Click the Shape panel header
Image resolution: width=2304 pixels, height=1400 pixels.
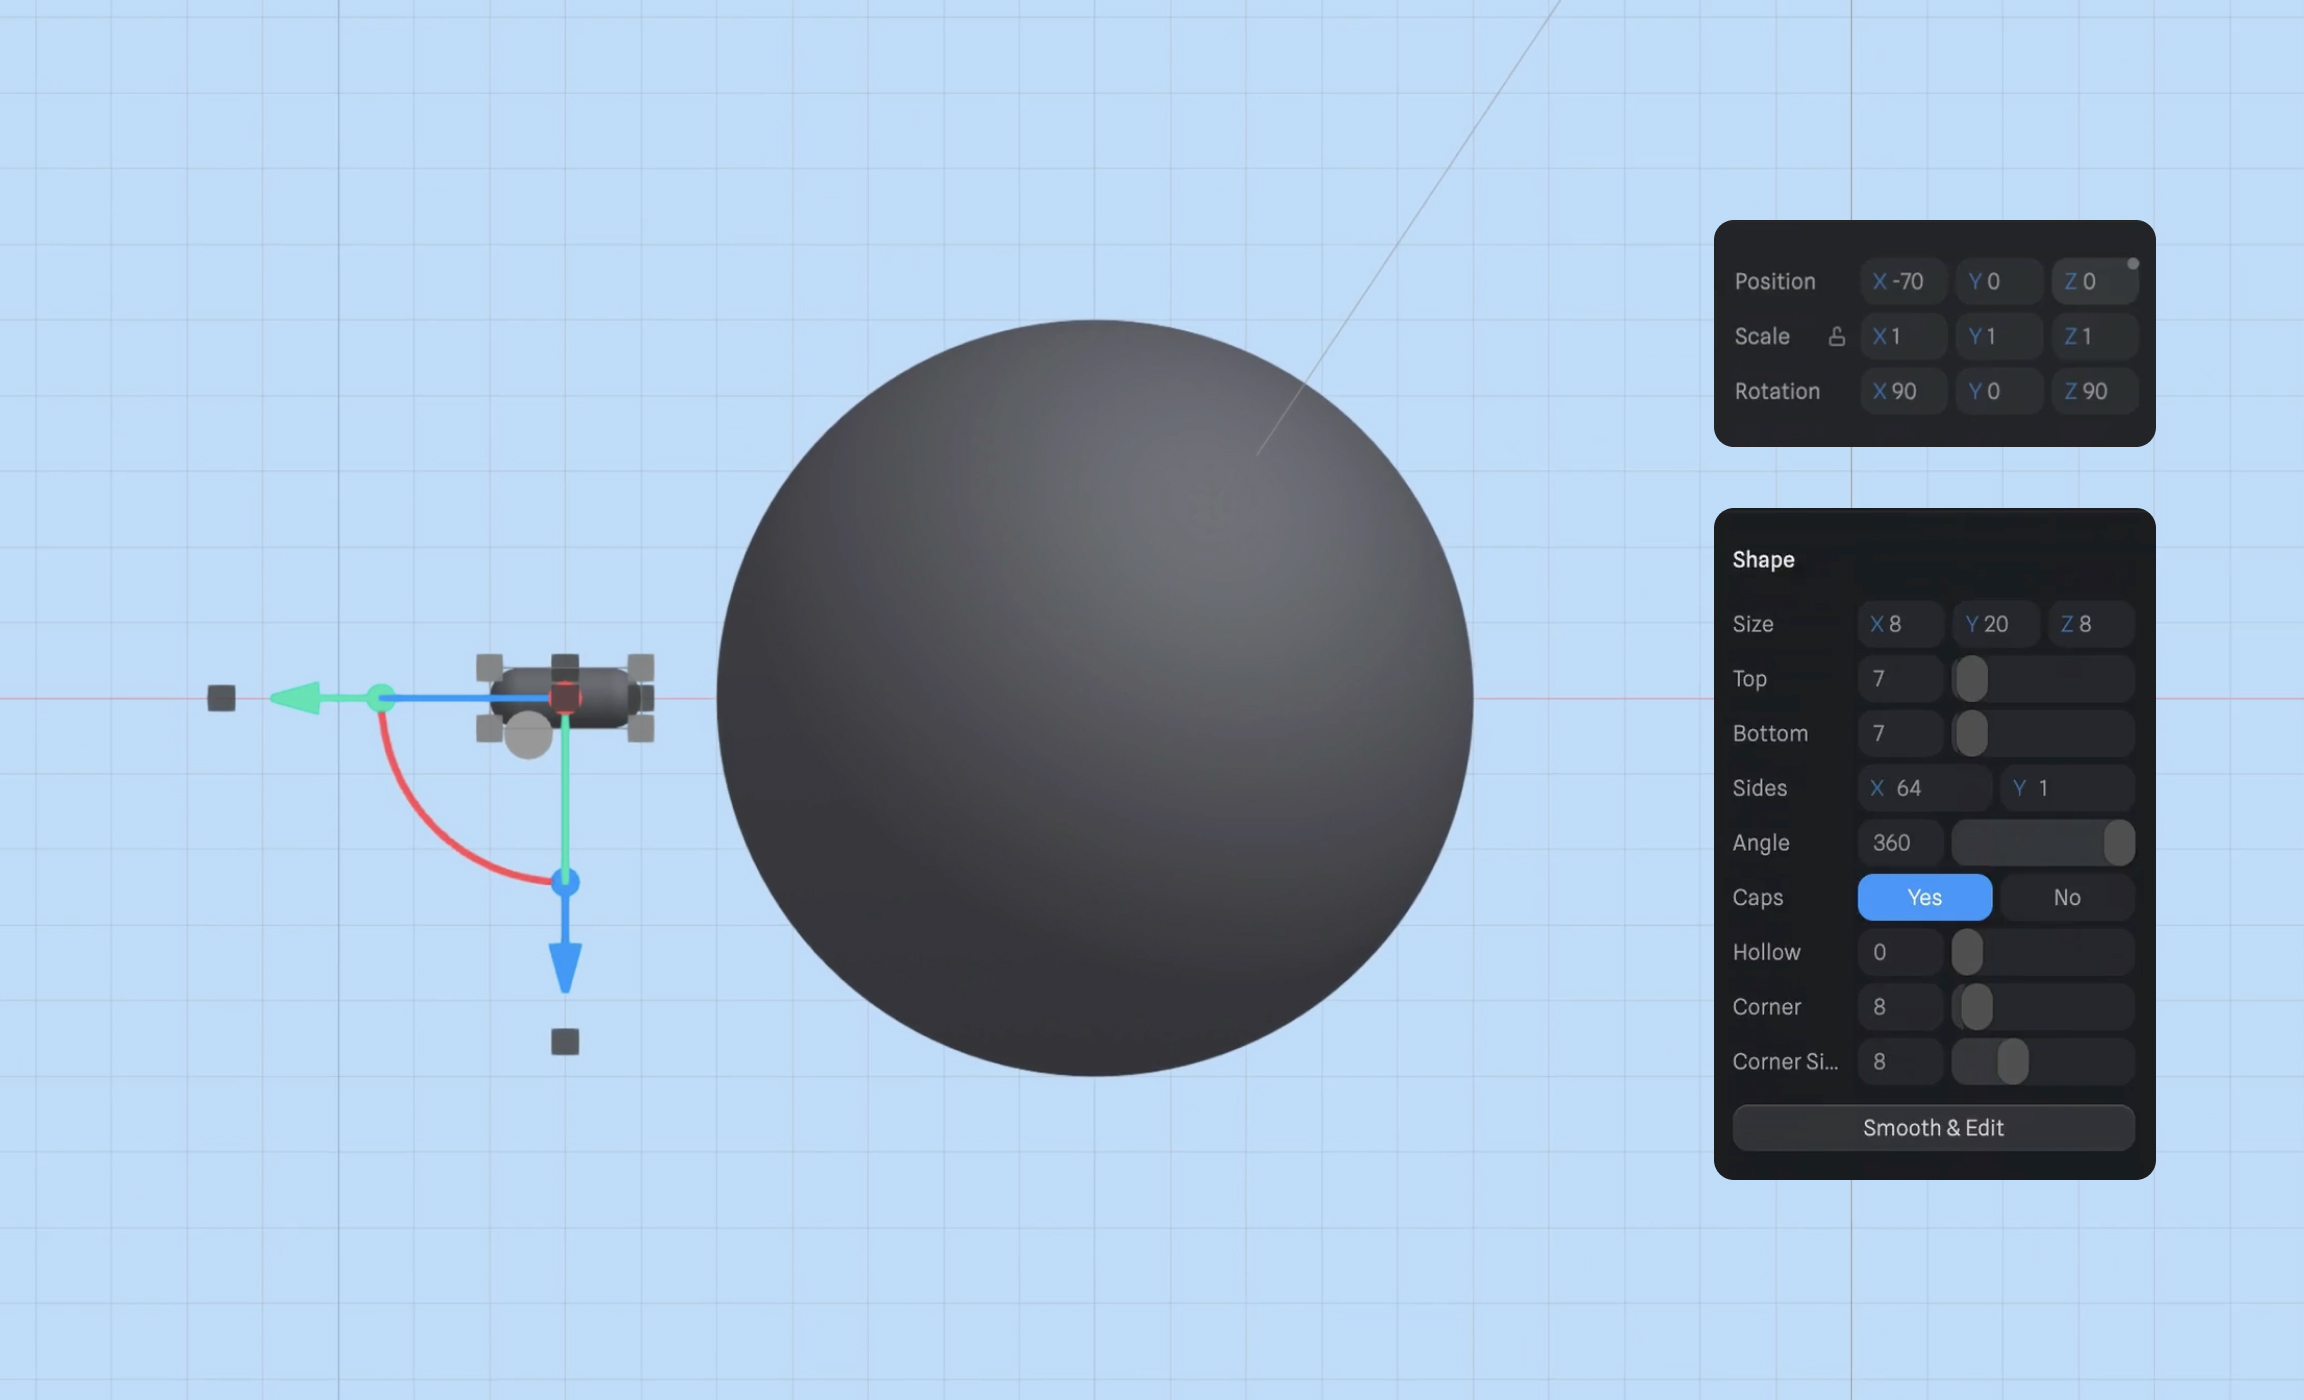[x=1763, y=559]
